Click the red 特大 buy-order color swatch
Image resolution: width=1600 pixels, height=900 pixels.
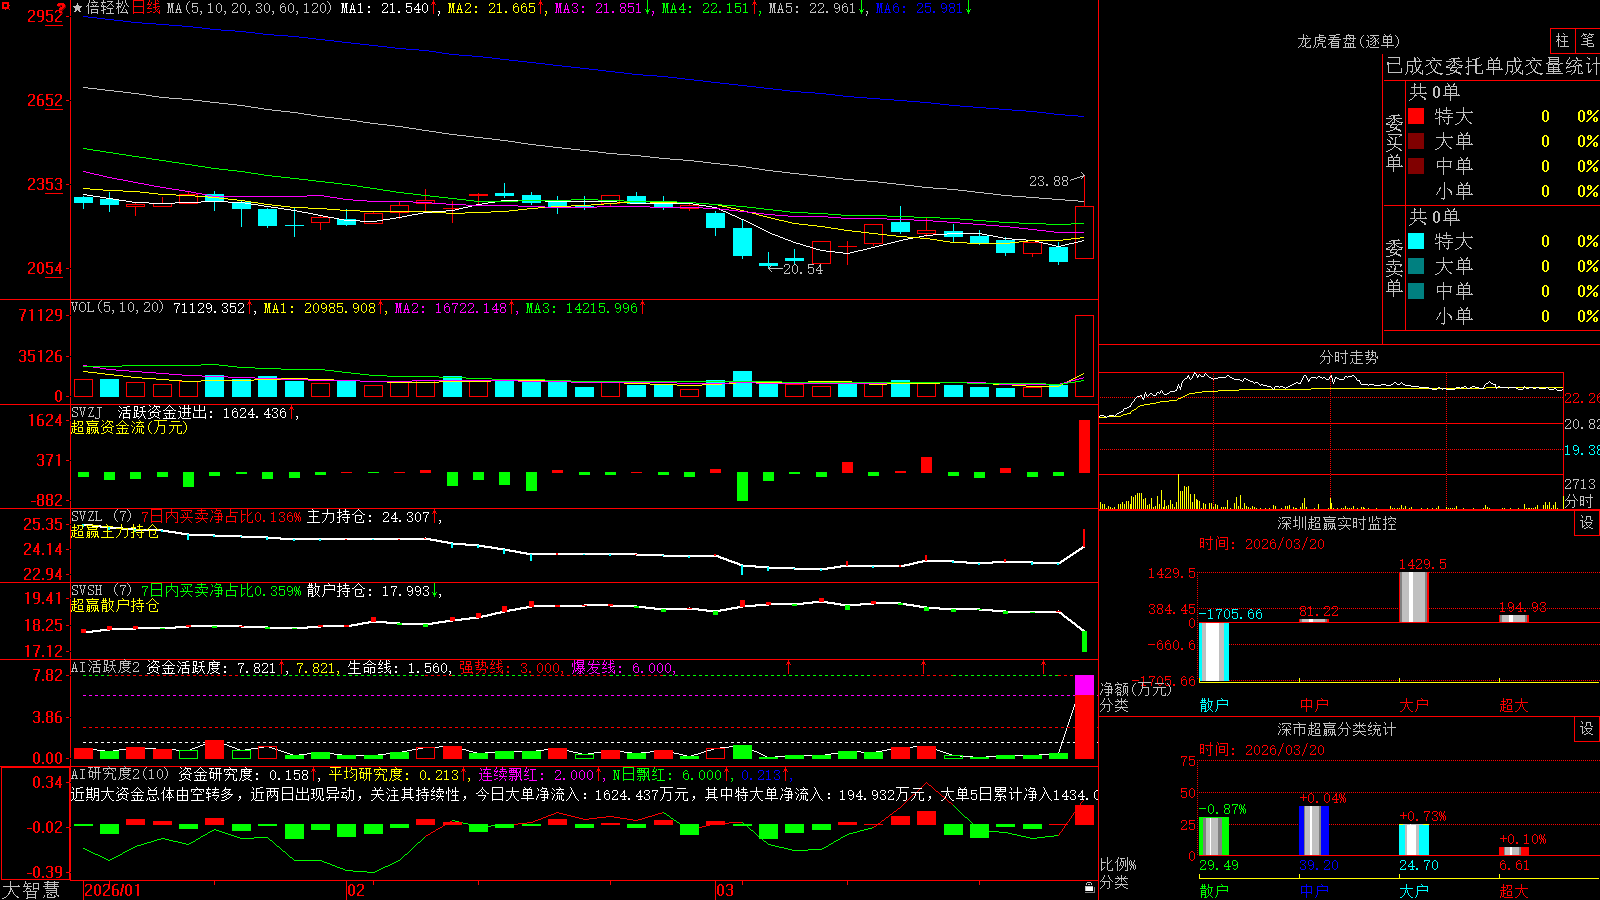pyautogui.click(x=1416, y=116)
